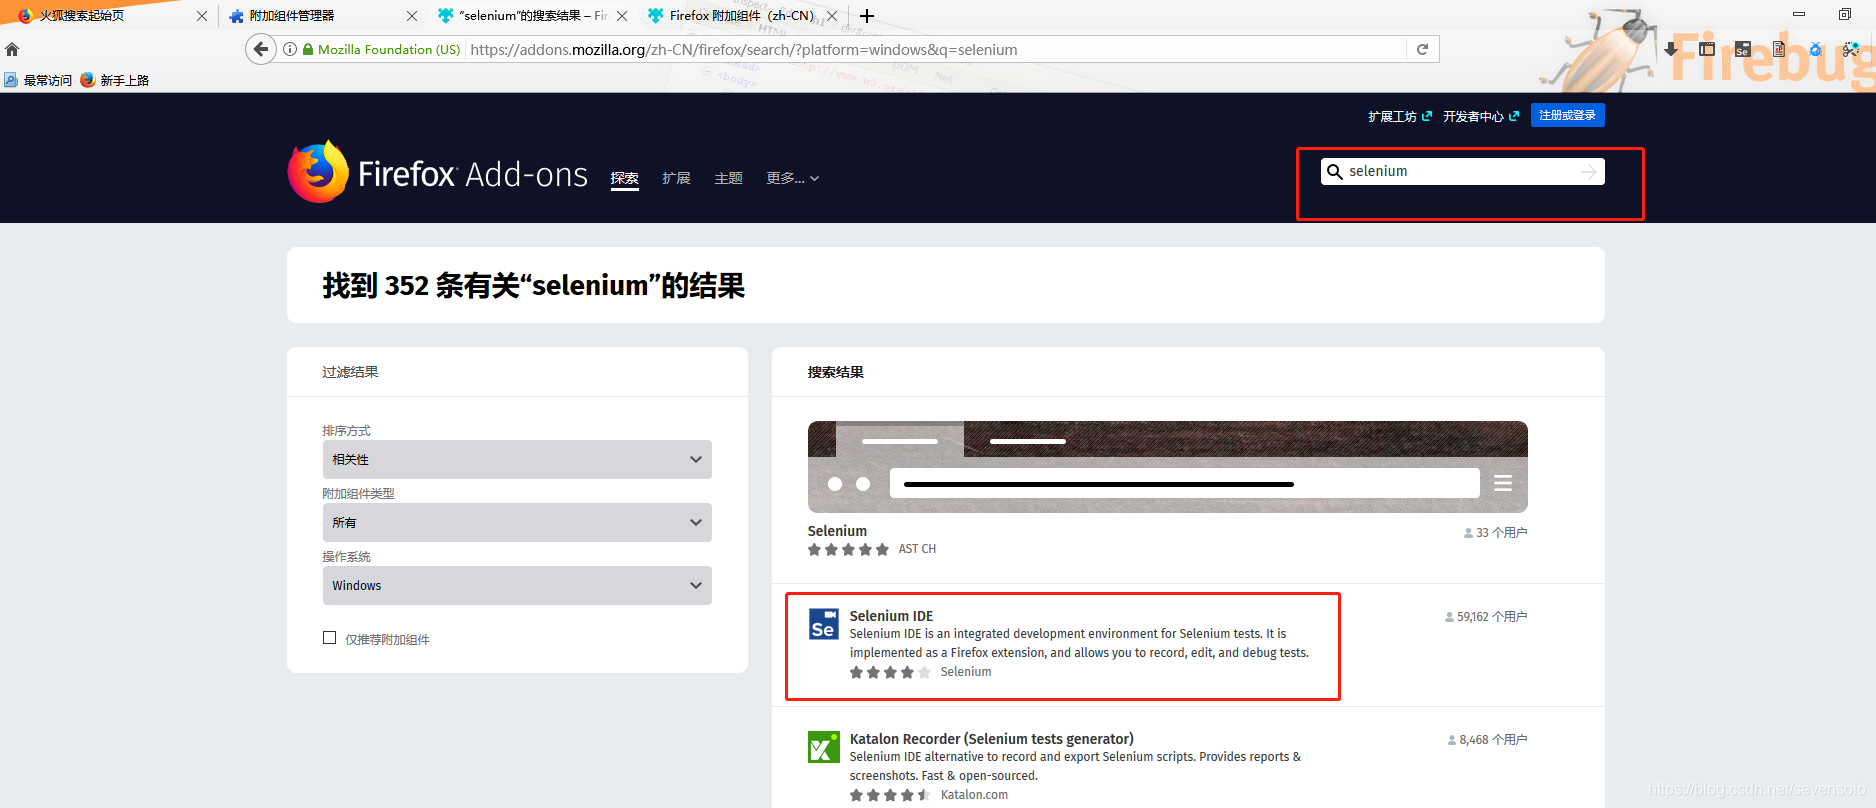
Task: Submit search with the arrow icon
Action: point(1588,172)
